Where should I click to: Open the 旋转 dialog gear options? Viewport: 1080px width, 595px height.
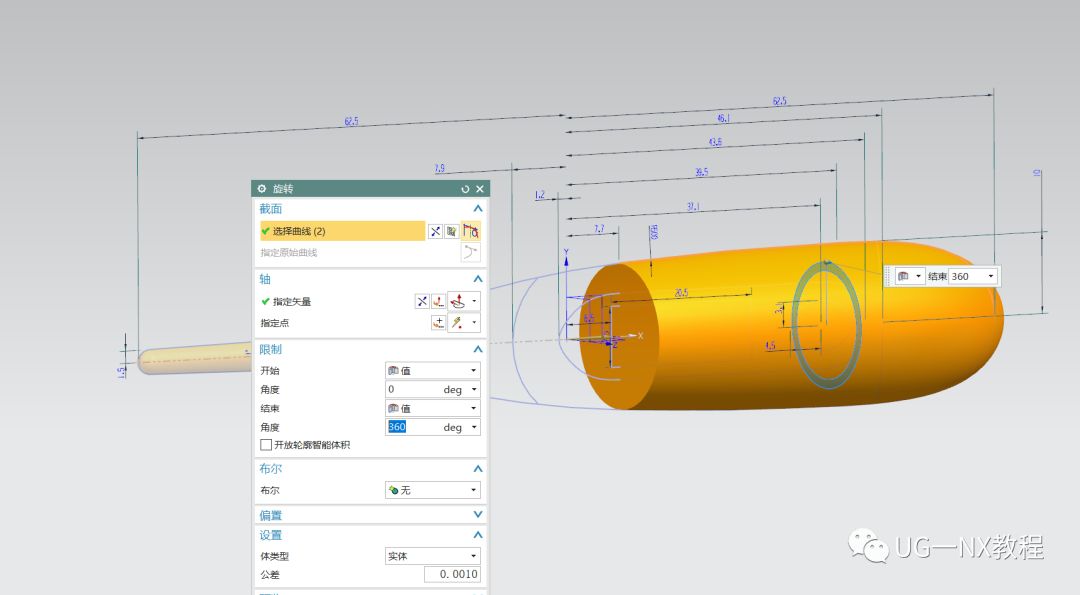click(x=262, y=189)
